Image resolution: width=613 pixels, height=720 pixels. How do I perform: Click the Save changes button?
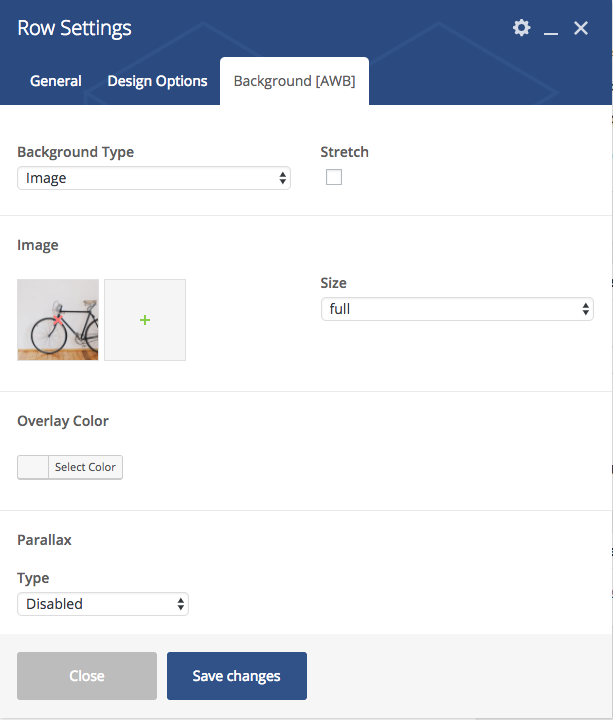[237, 676]
